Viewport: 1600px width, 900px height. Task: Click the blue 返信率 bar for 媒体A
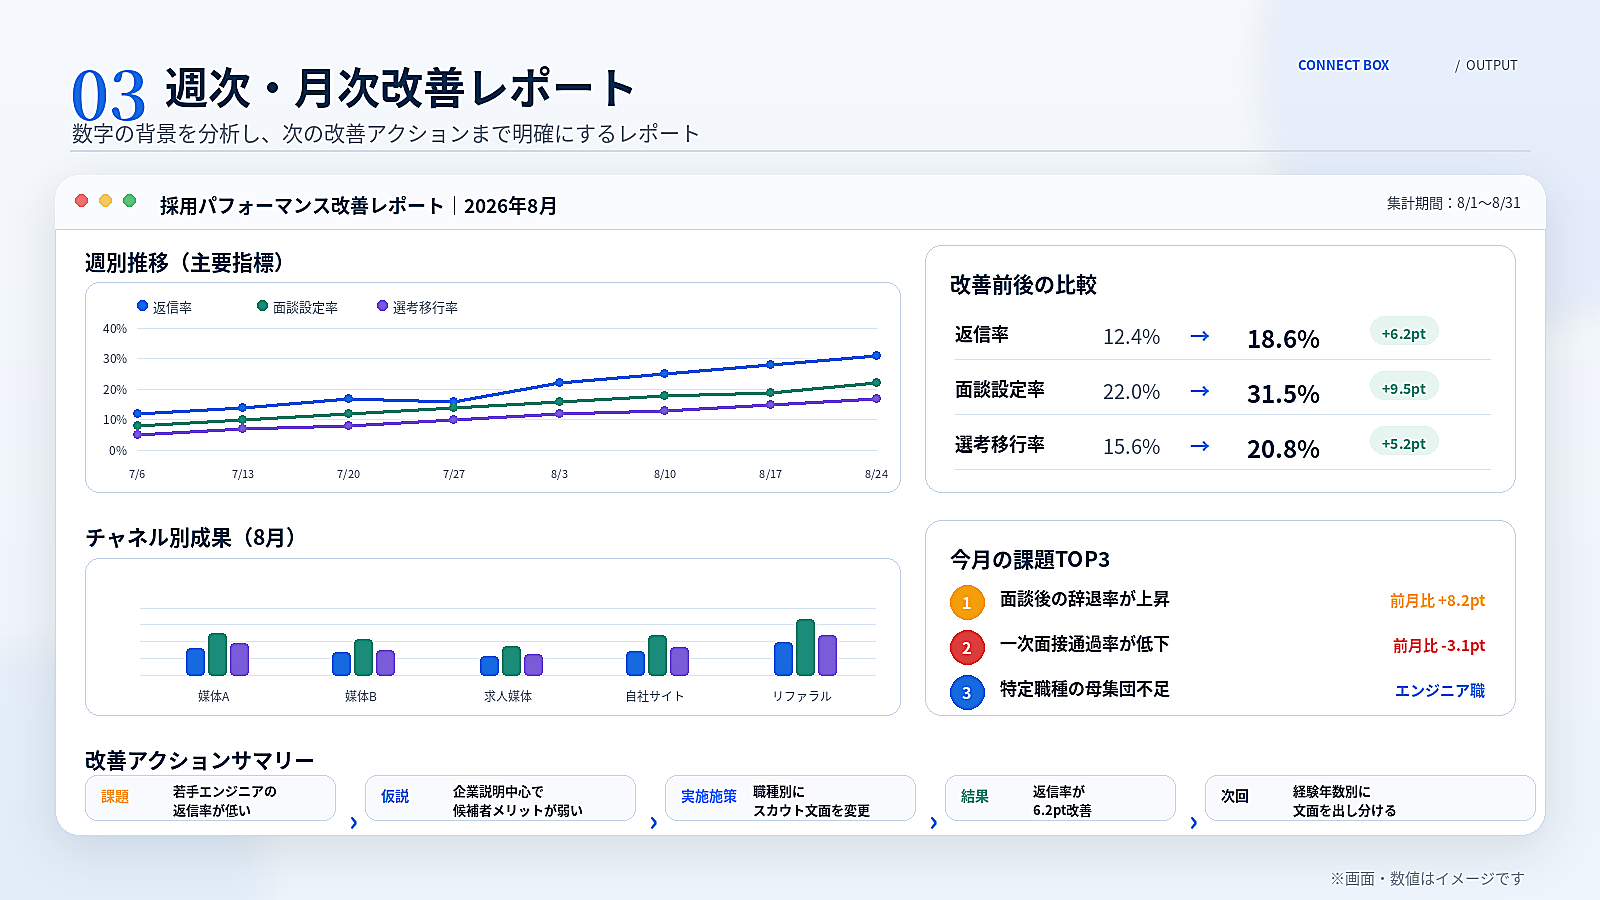pos(195,662)
